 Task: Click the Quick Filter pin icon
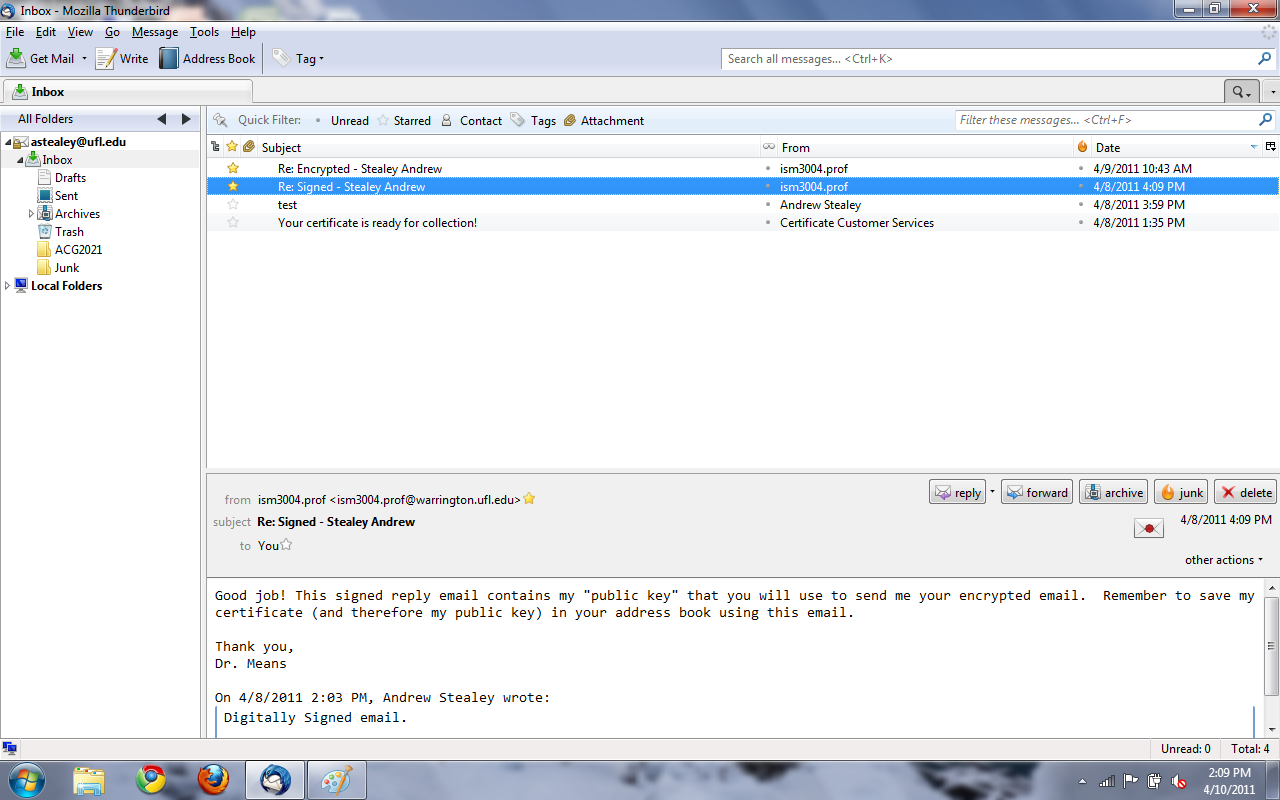(220, 120)
